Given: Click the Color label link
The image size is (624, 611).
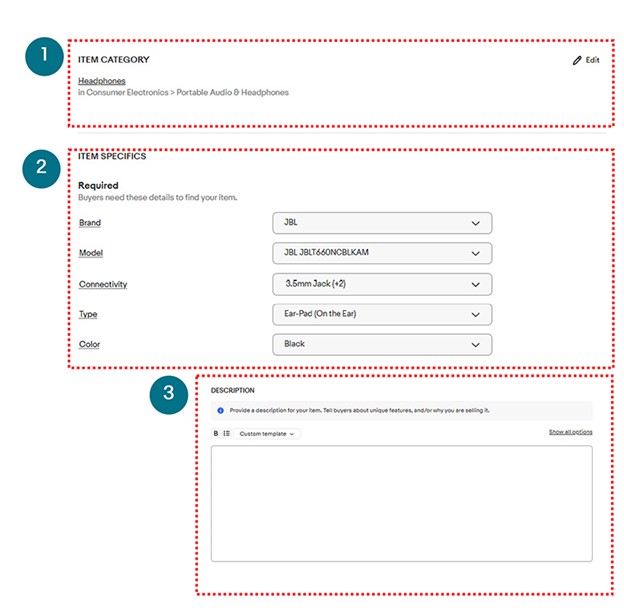Looking at the screenshot, I should pyautogui.click(x=90, y=345).
